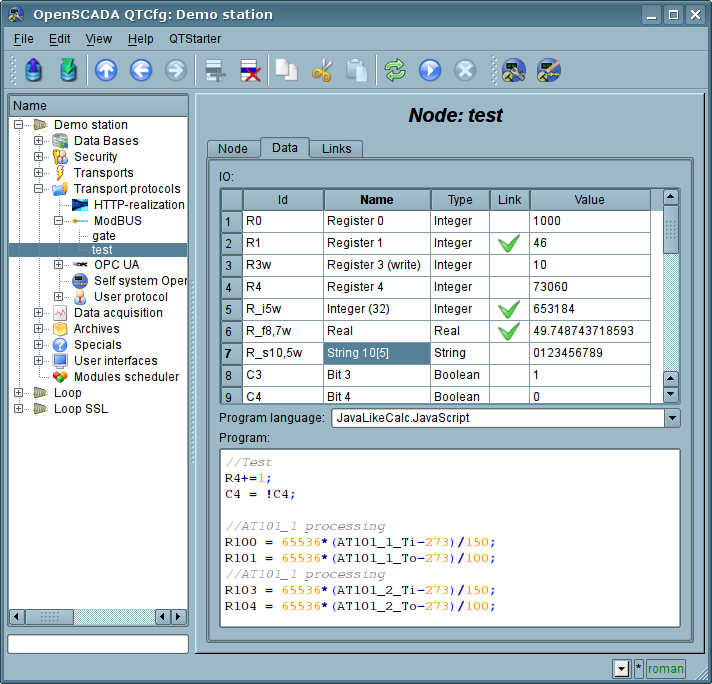Toggle the Link checkmark for R_f8,7w row
Screen dimensions: 712x684
[509, 331]
